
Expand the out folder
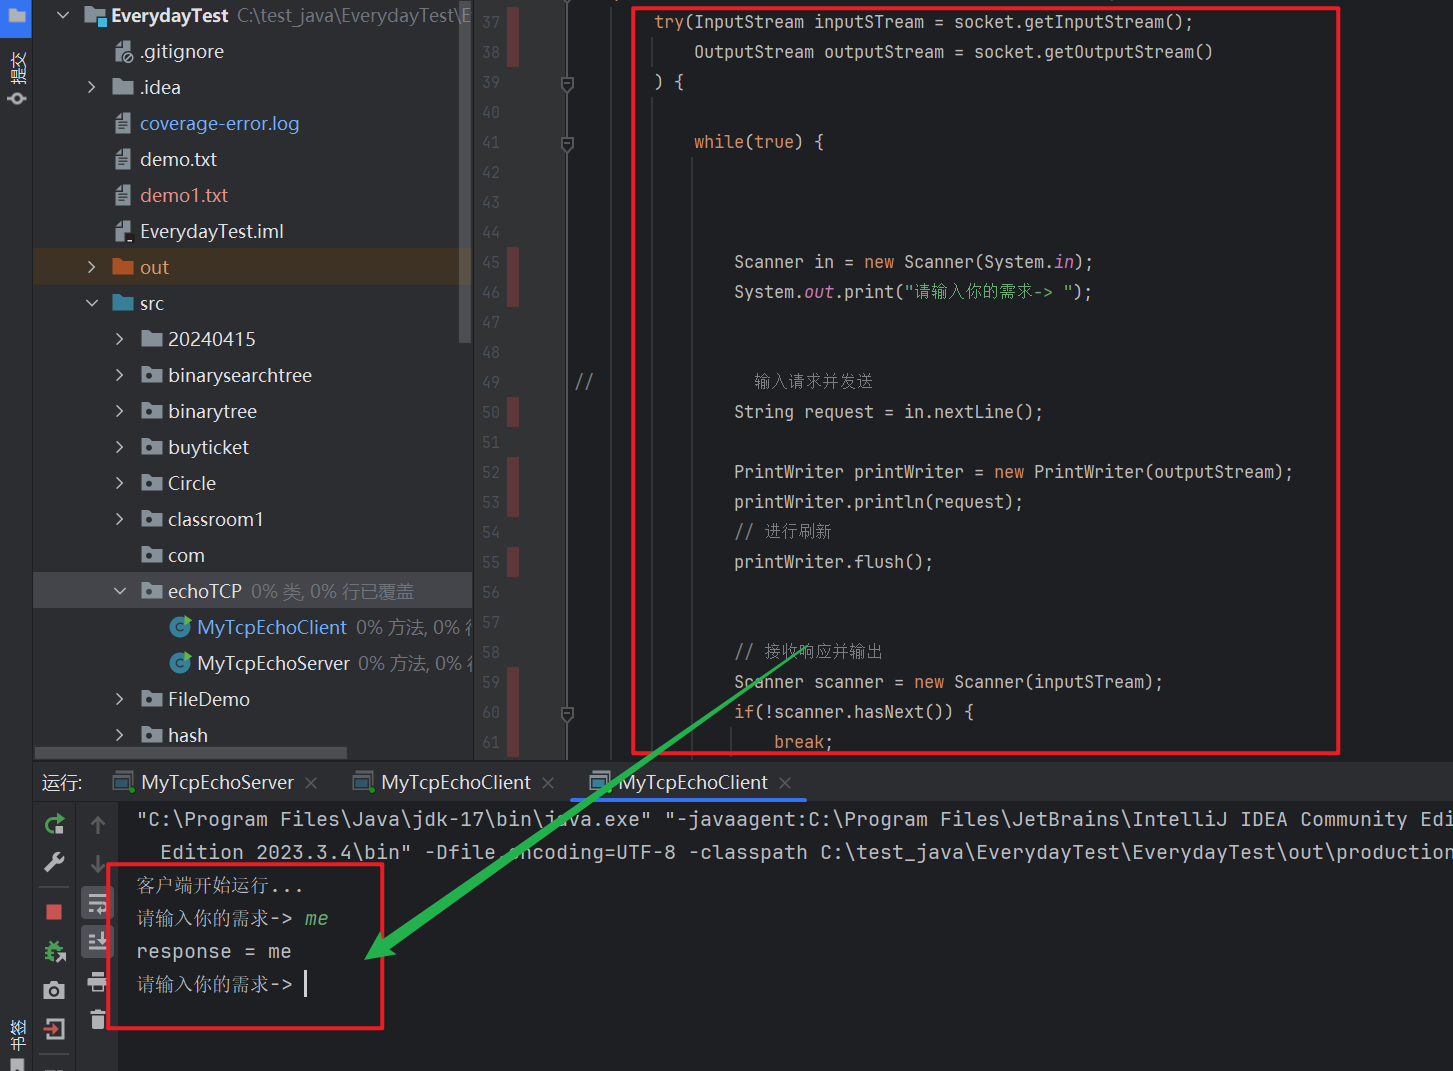pyautogui.click(x=92, y=267)
